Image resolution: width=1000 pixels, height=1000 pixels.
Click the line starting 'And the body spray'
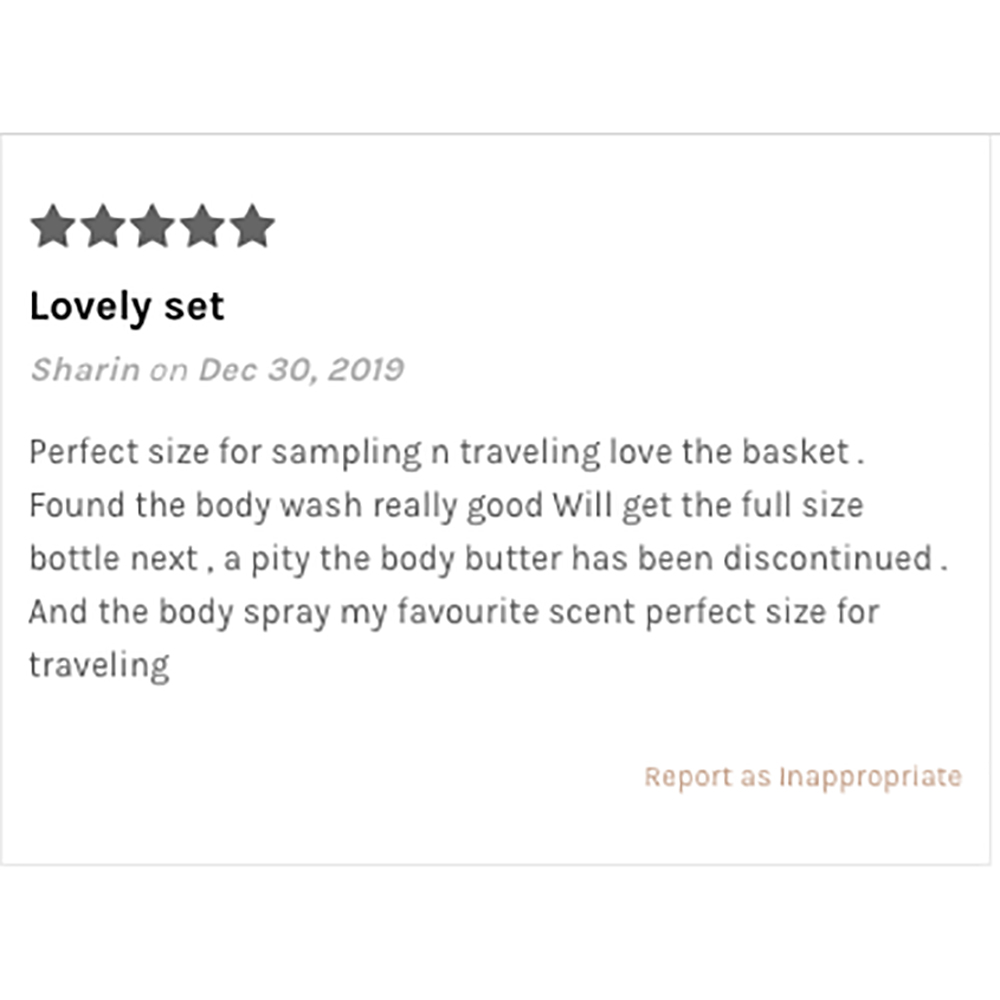tap(454, 613)
